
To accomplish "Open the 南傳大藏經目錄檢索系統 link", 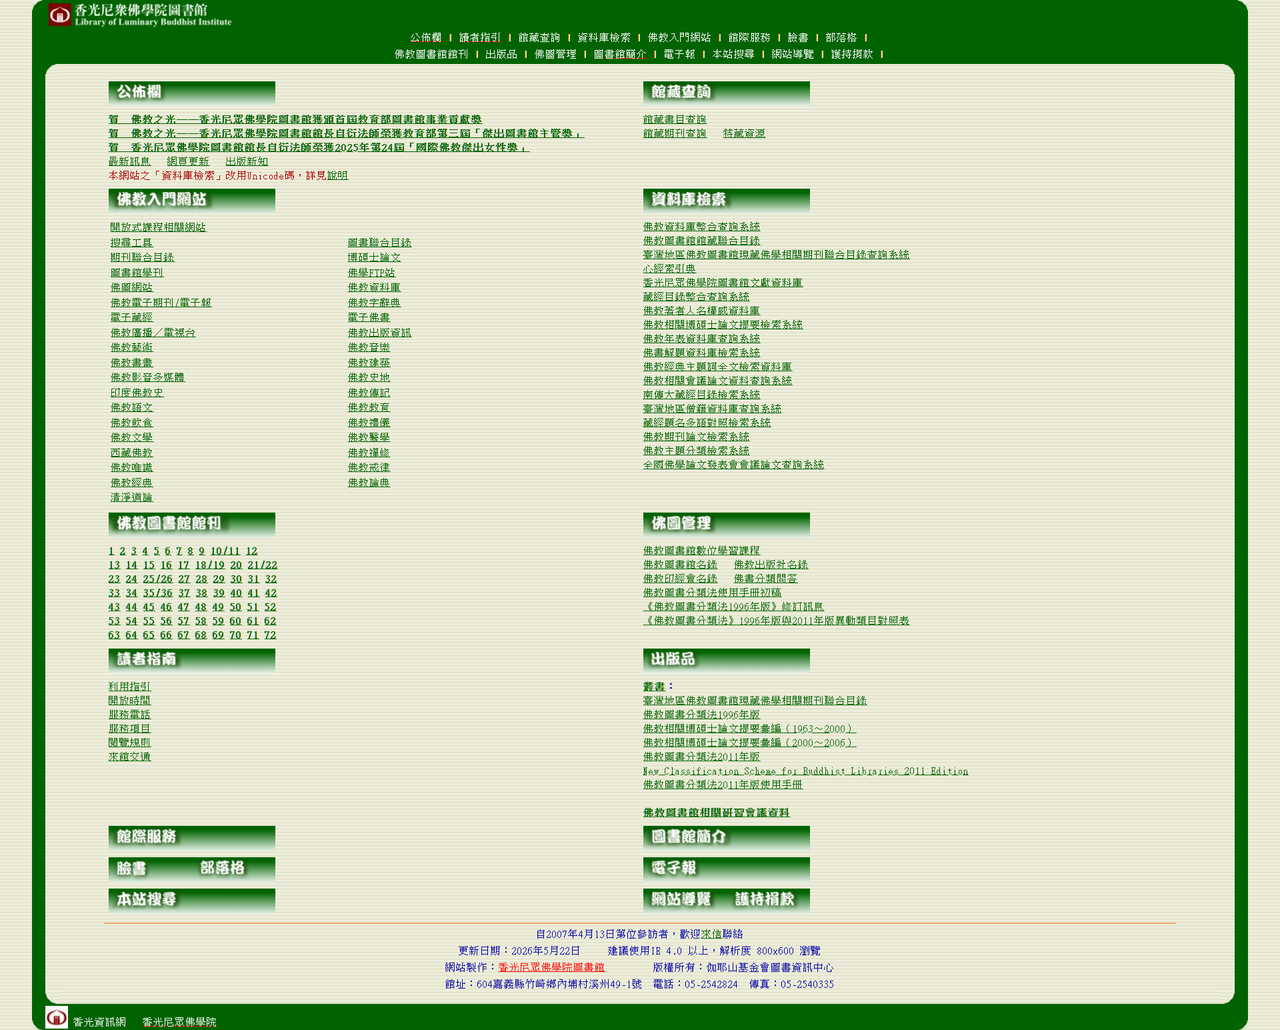I will pos(702,395).
